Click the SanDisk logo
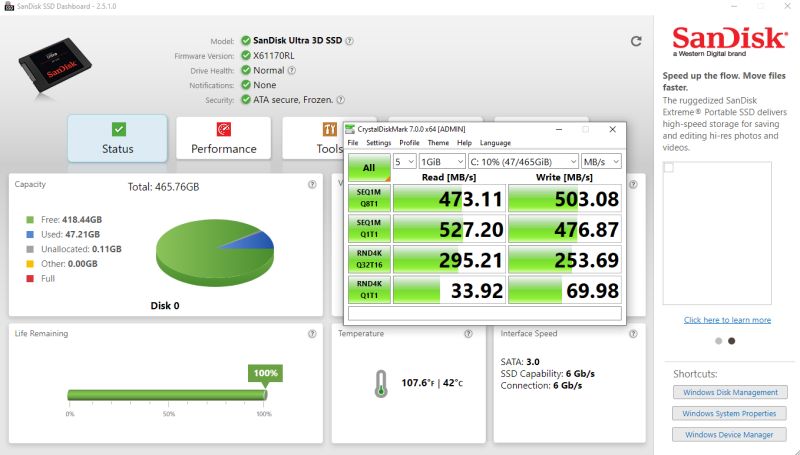The height and width of the screenshot is (455, 800). tap(730, 41)
